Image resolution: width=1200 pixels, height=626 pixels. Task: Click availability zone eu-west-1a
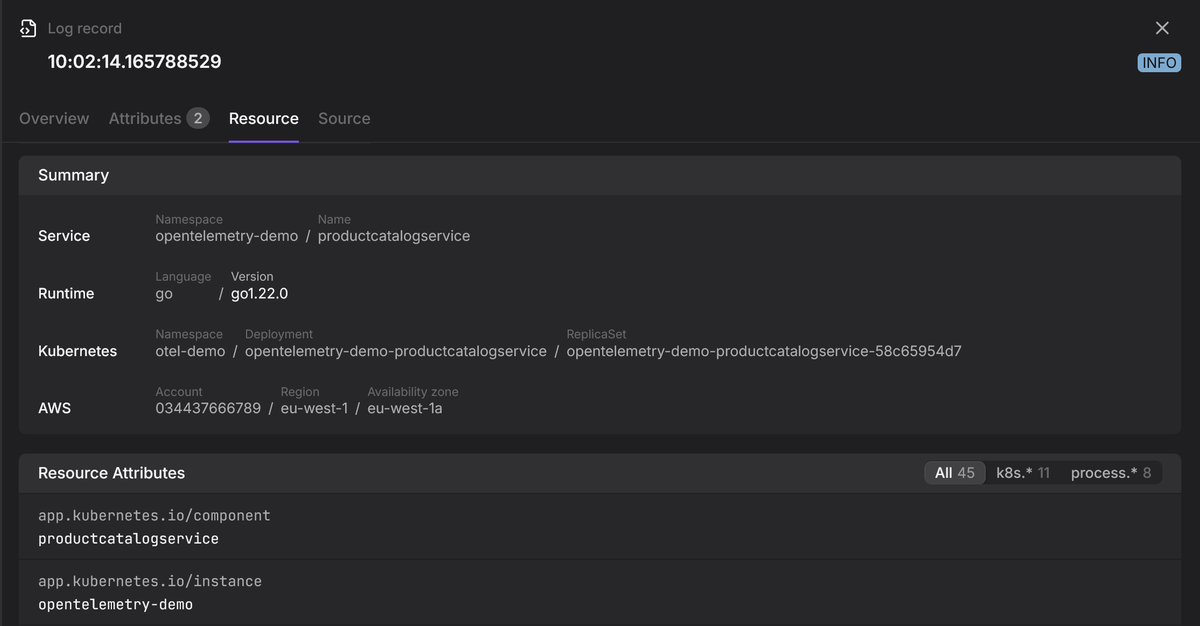[405, 408]
